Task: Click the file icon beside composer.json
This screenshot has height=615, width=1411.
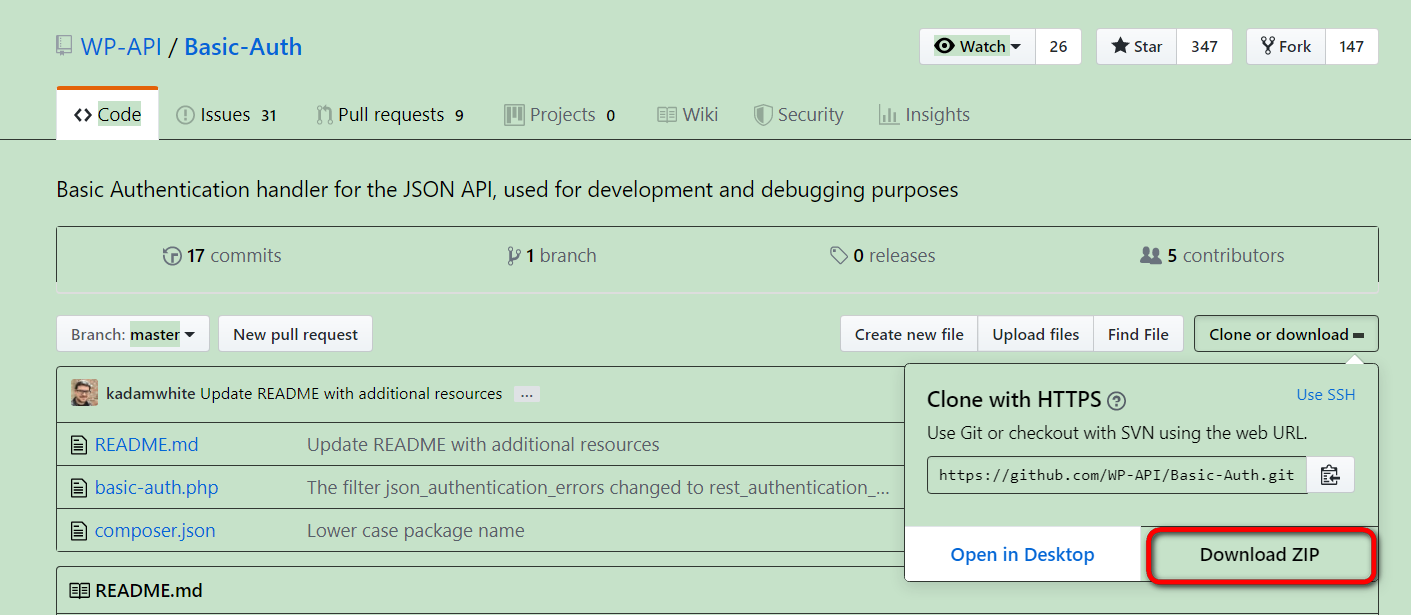Action: [79, 531]
